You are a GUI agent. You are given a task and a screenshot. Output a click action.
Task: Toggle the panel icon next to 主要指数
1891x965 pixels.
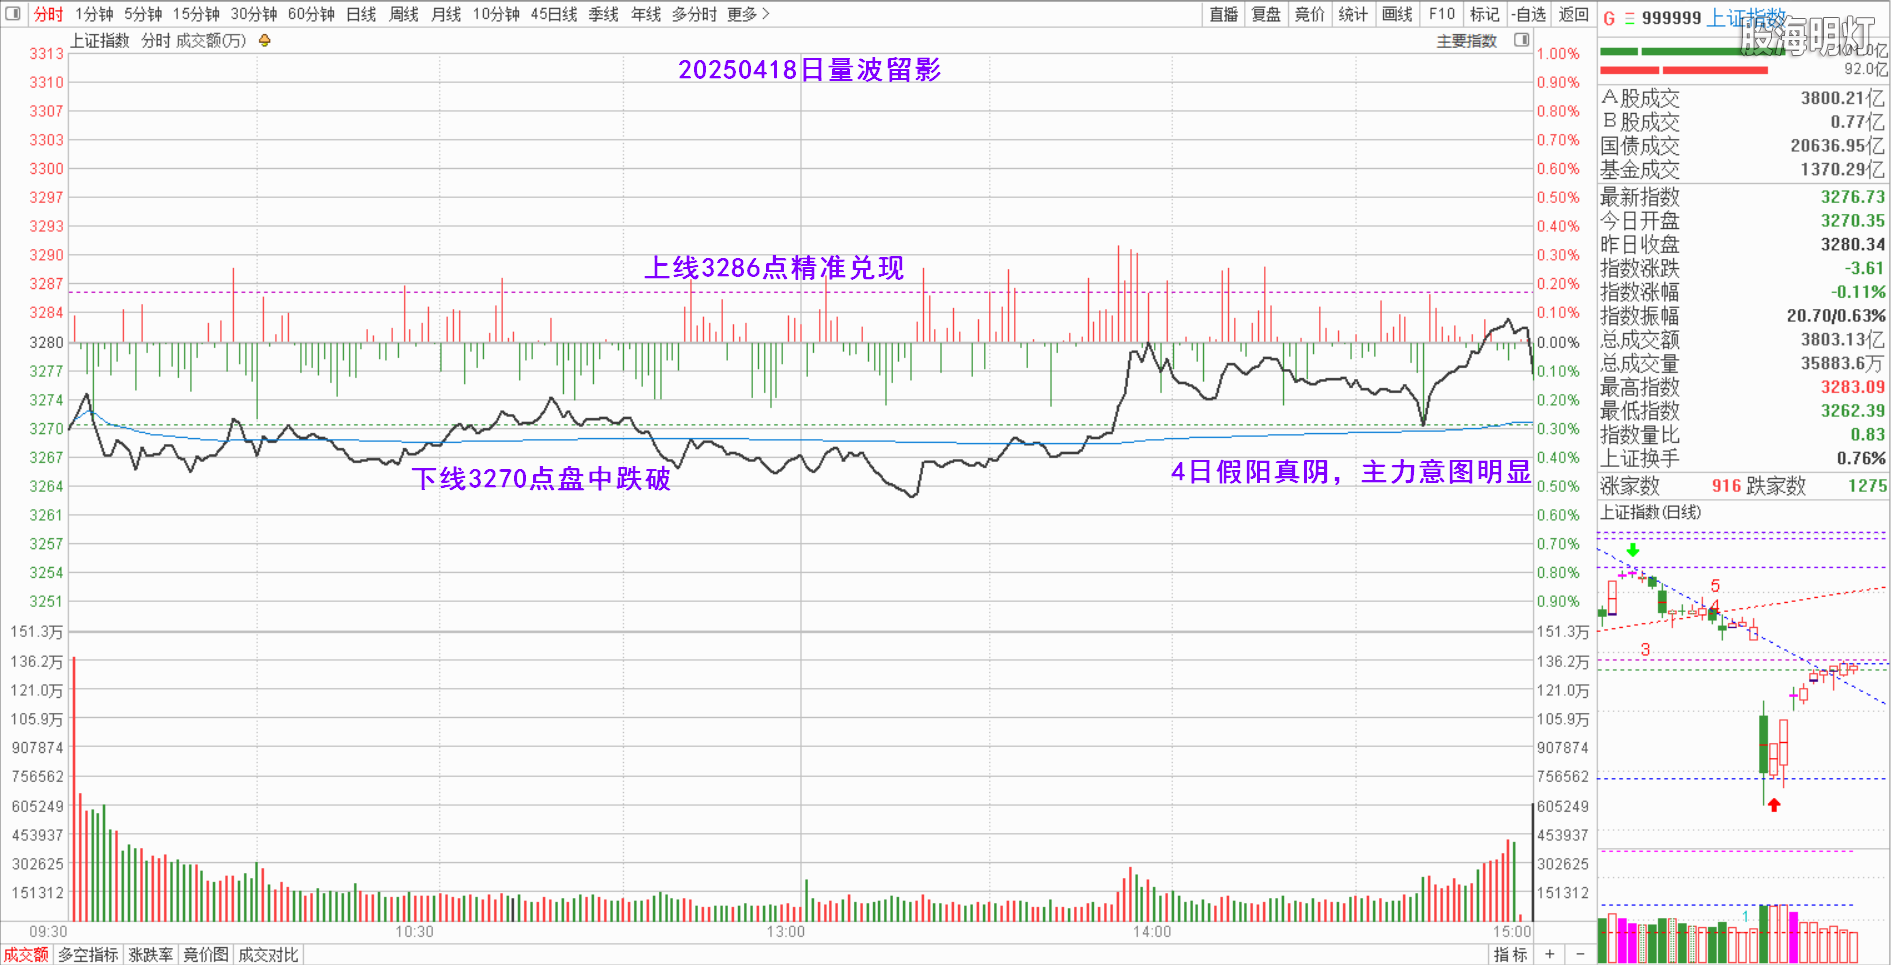(1522, 40)
